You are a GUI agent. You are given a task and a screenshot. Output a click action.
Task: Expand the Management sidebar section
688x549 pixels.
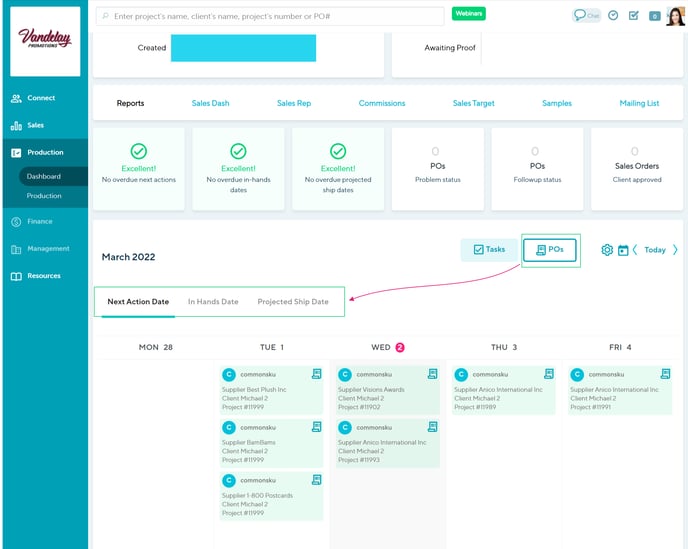point(48,249)
